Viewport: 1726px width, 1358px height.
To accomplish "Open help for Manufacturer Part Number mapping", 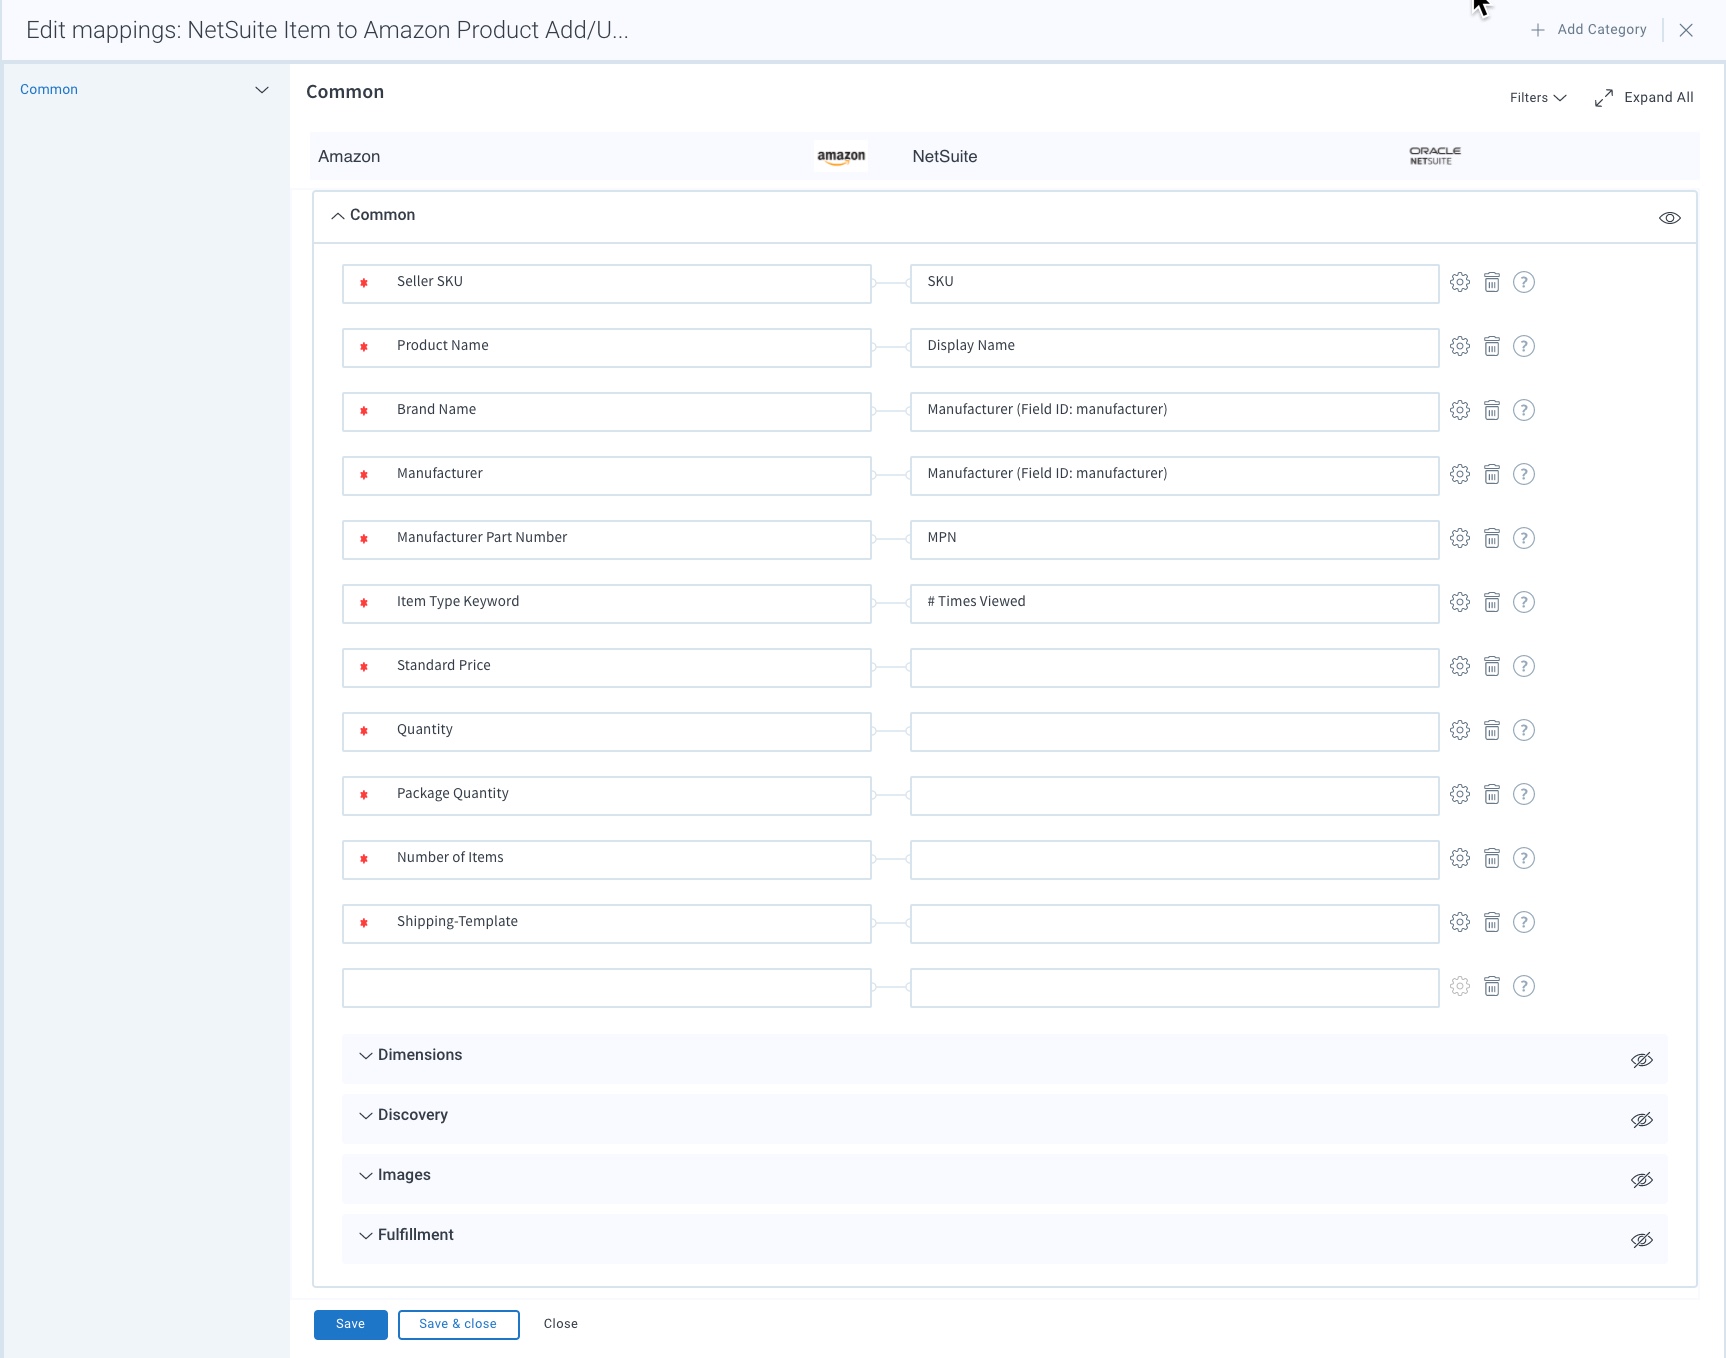I will [1524, 538].
